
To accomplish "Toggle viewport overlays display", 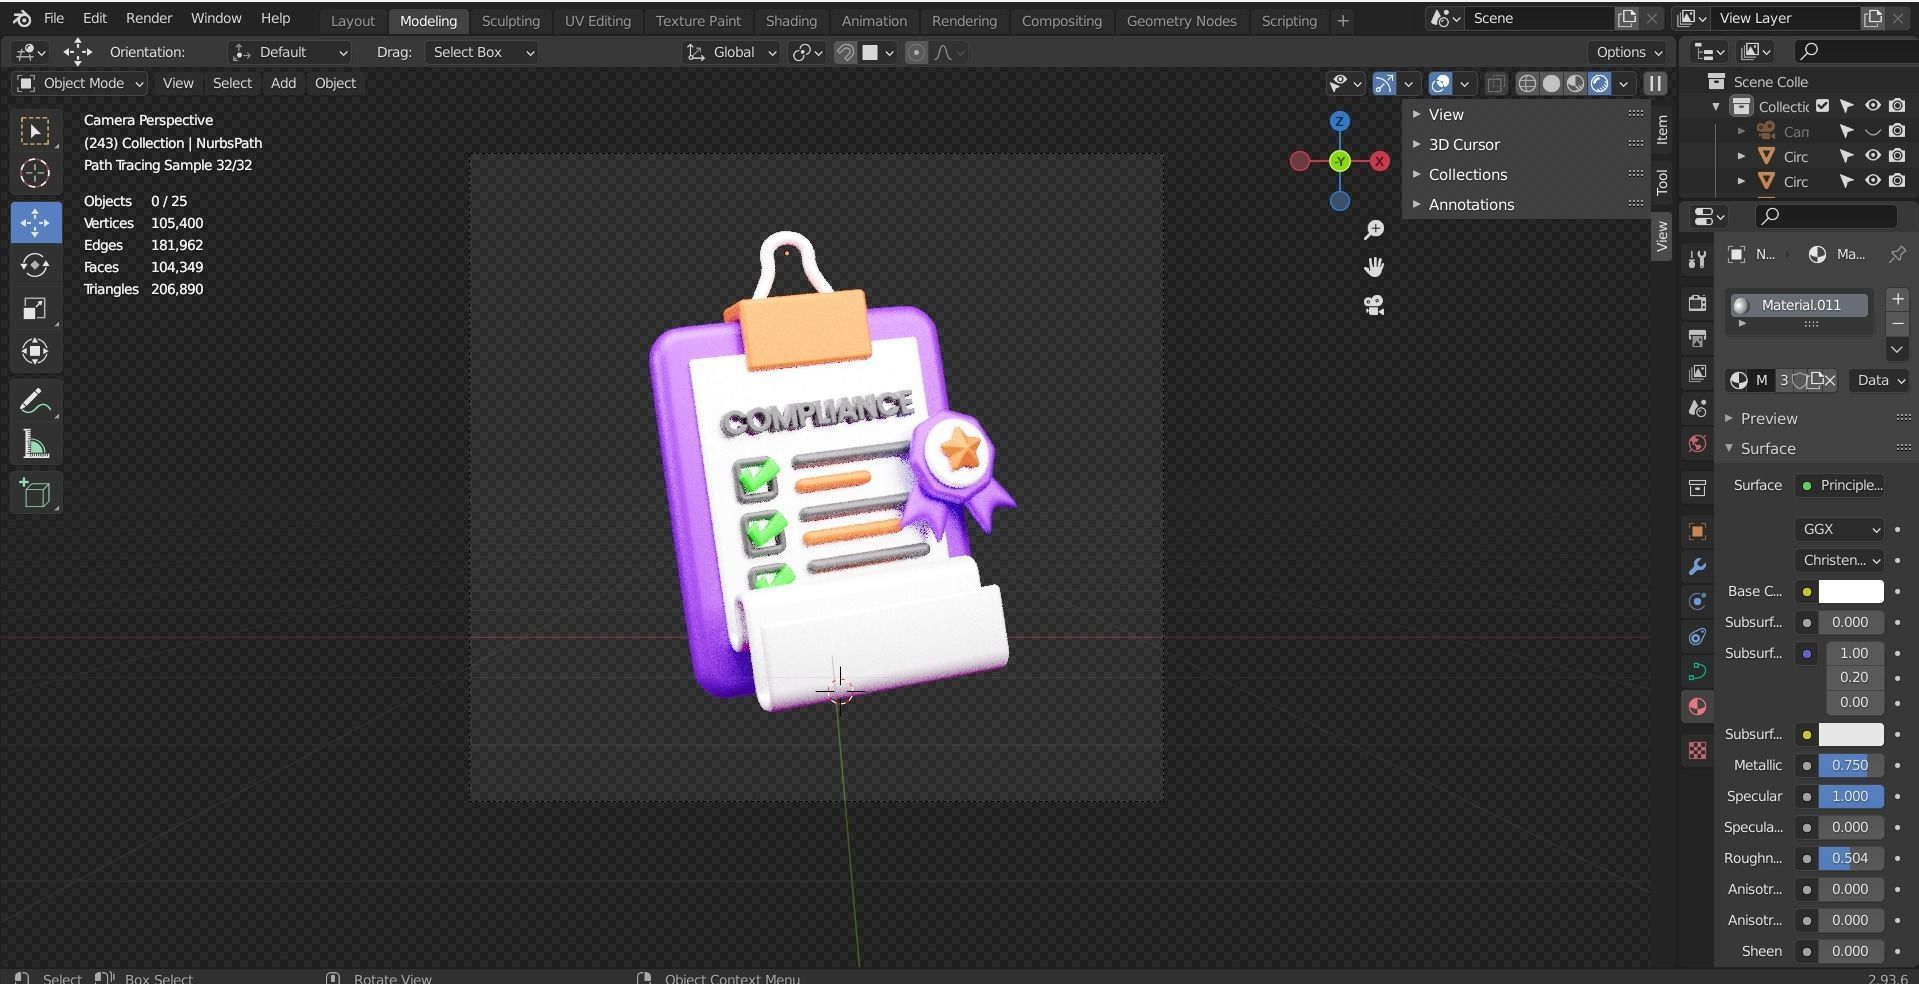I will click(x=1440, y=84).
